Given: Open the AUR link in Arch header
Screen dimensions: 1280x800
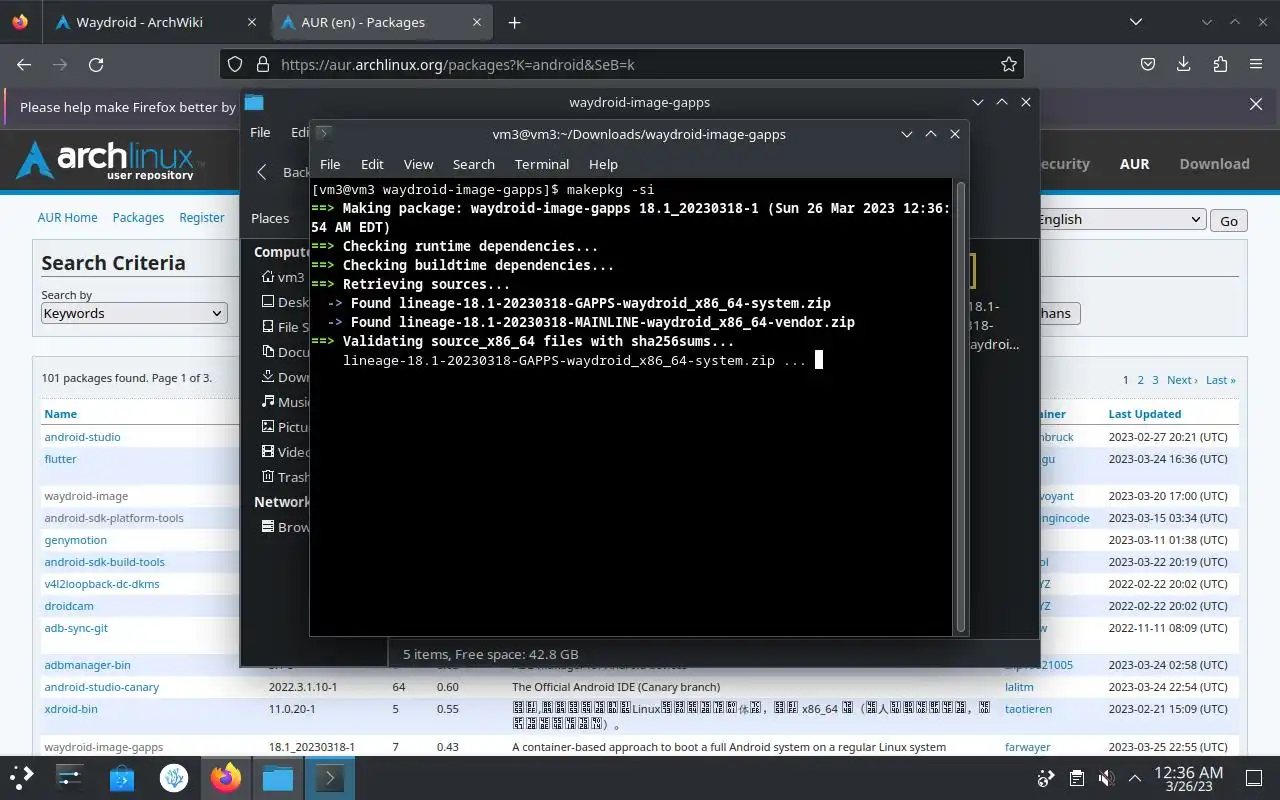Looking at the screenshot, I should 1134,164.
